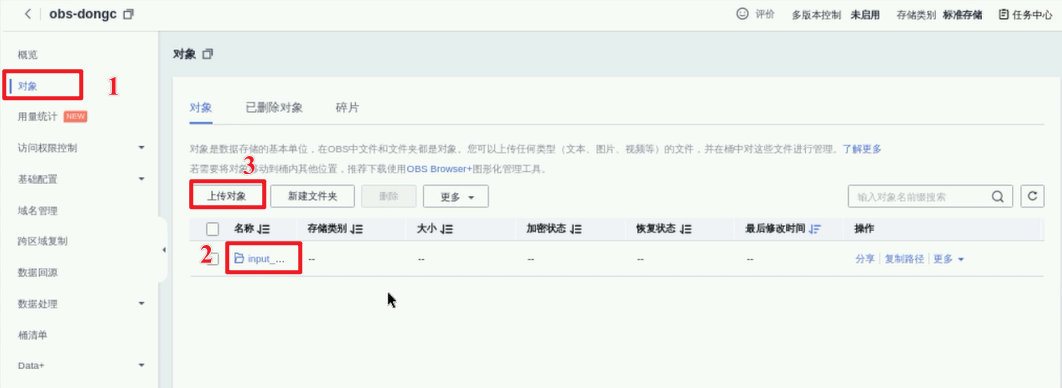Refresh the object list
Image resolution: width=1062 pixels, height=388 pixels.
point(1032,196)
